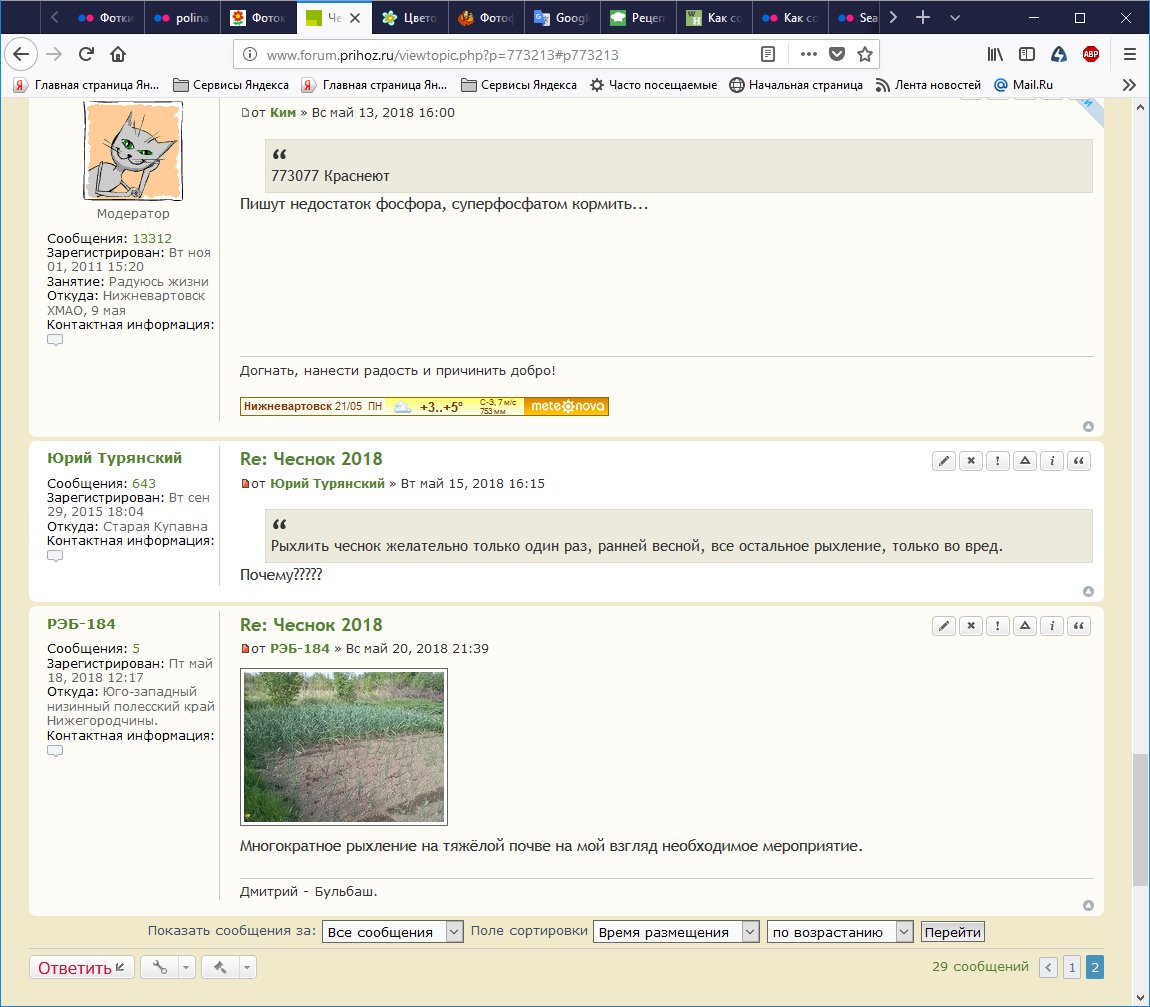Show information for РЭБ-184's post

click(1051, 626)
